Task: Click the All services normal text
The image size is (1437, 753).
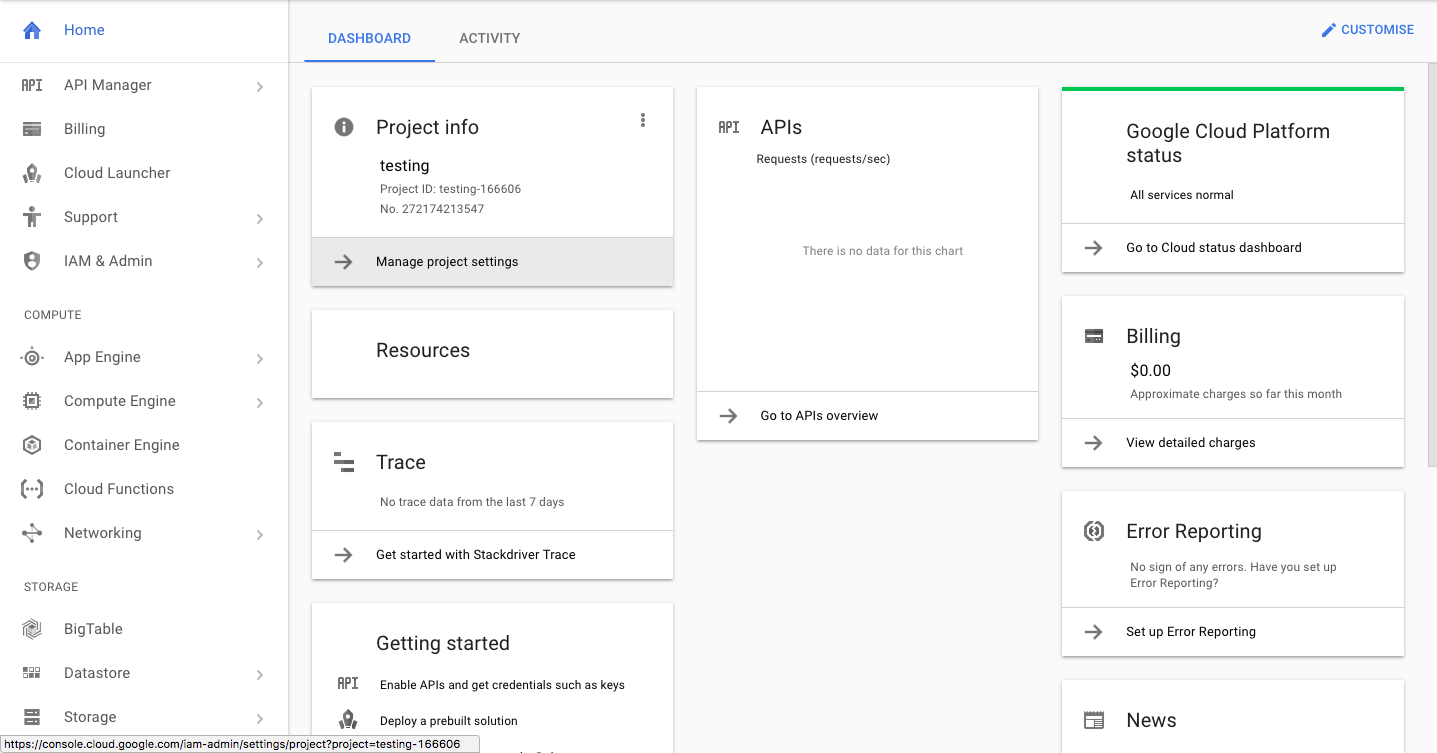Action: click(x=1182, y=195)
